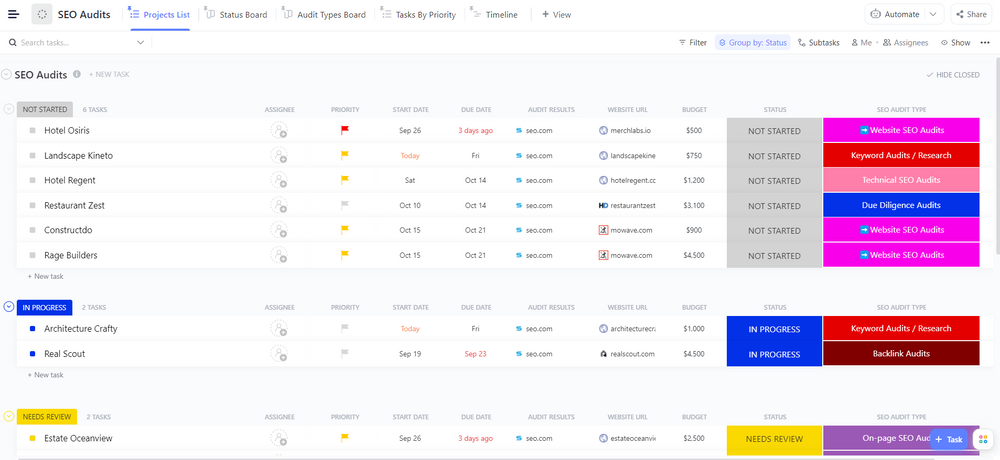Click the Share button
1000x460 pixels.
click(971, 14)
